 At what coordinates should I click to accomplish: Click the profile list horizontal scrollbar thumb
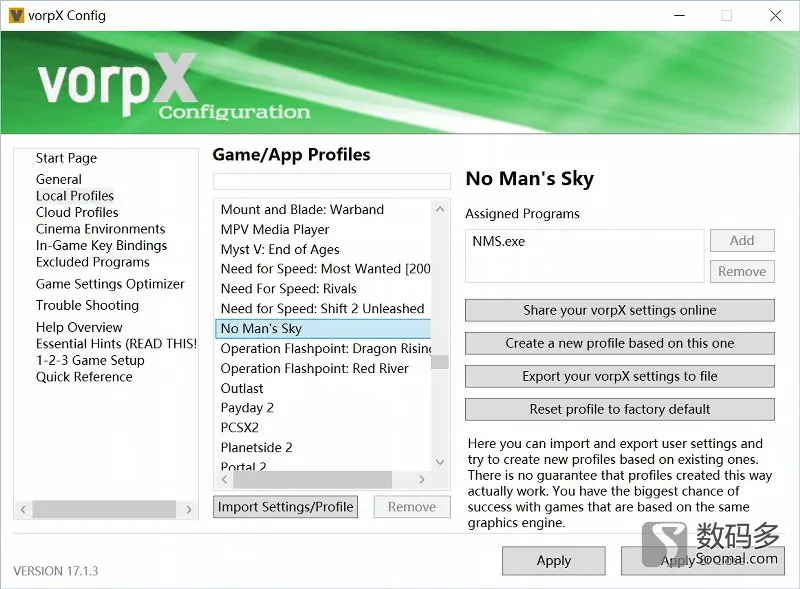(x=312, y=479)
